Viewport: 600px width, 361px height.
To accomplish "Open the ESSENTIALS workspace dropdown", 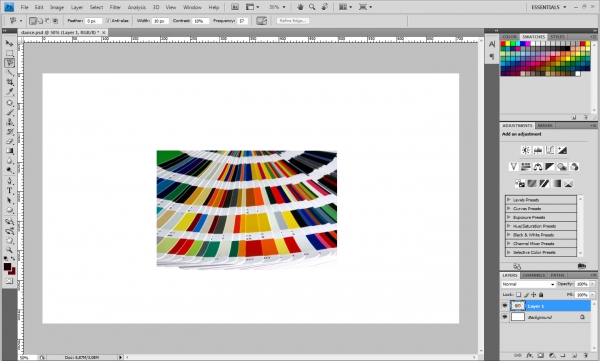I will point(548,7).
